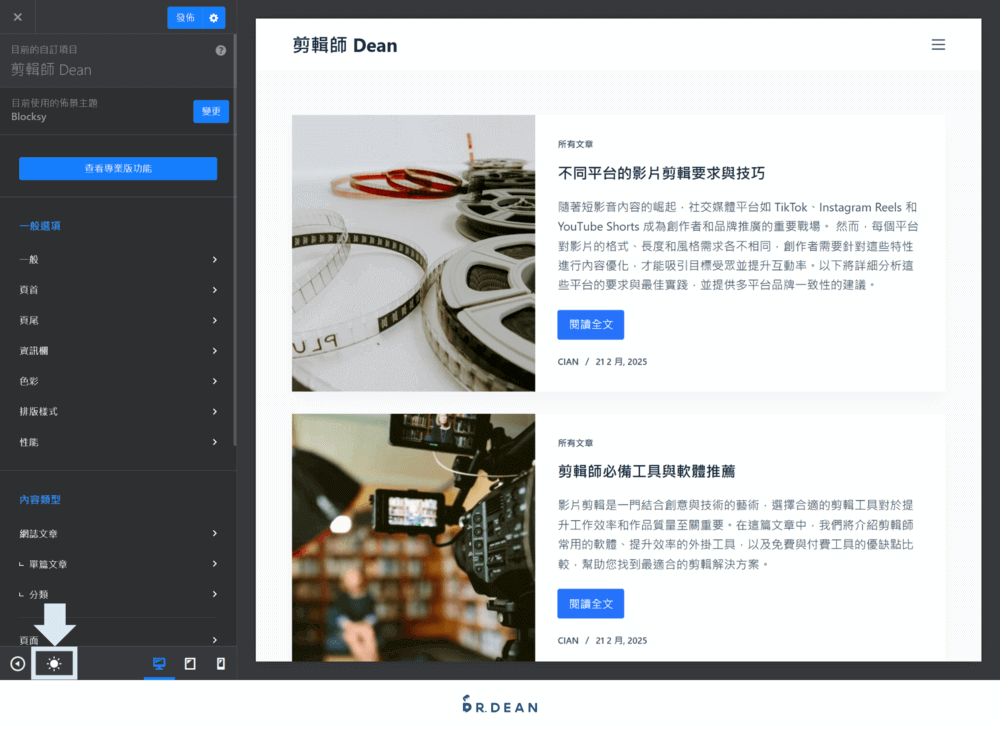Viewport: 1000px width, 729px height.
Task: Switch preview to tablet view
Action: click(x=190, y=663)
